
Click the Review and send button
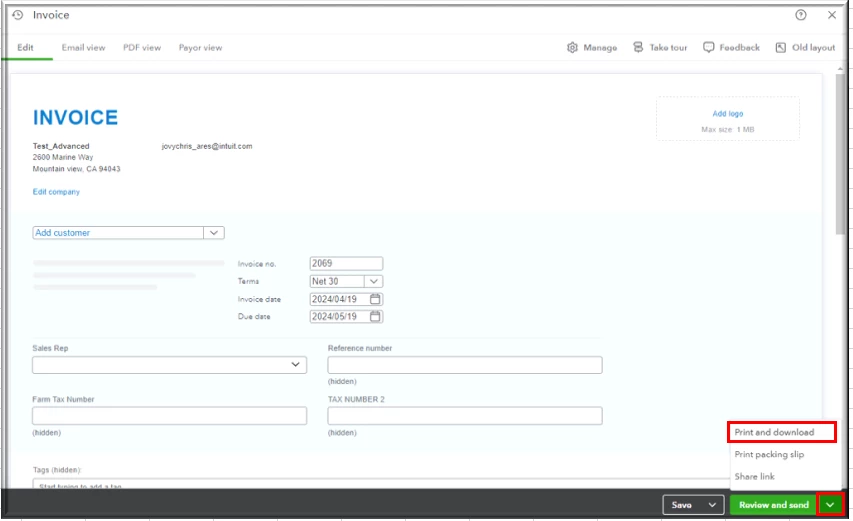[774, 505]
